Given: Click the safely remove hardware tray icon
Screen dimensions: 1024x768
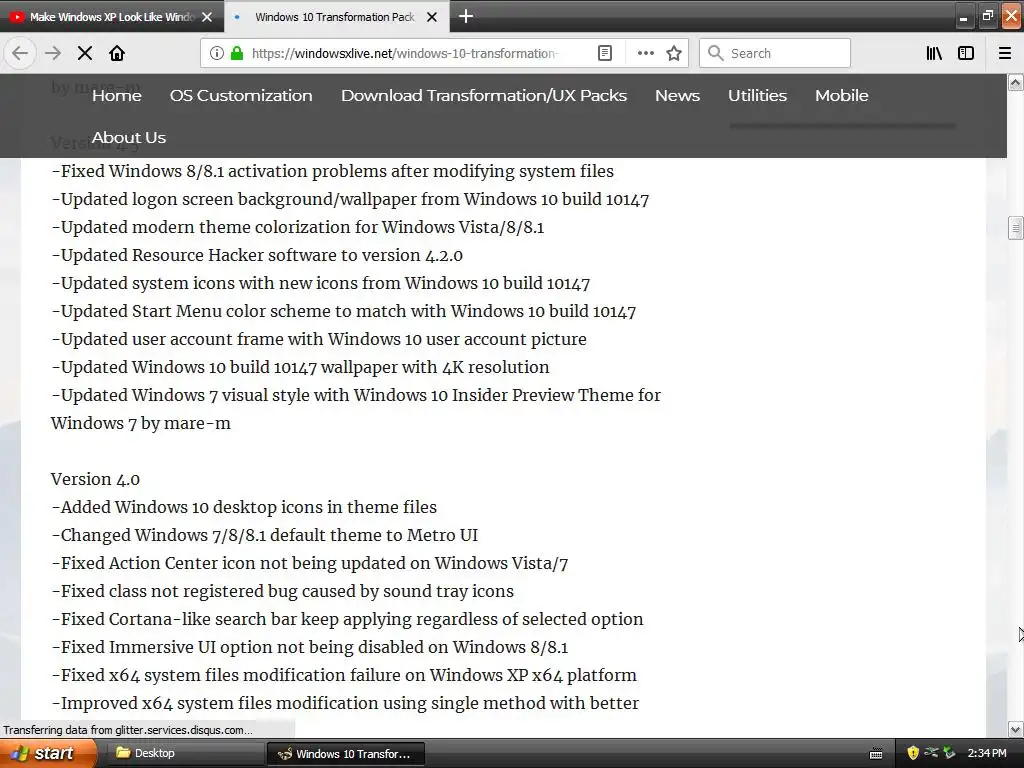Looking at the screenshot, I should [949, 753].
